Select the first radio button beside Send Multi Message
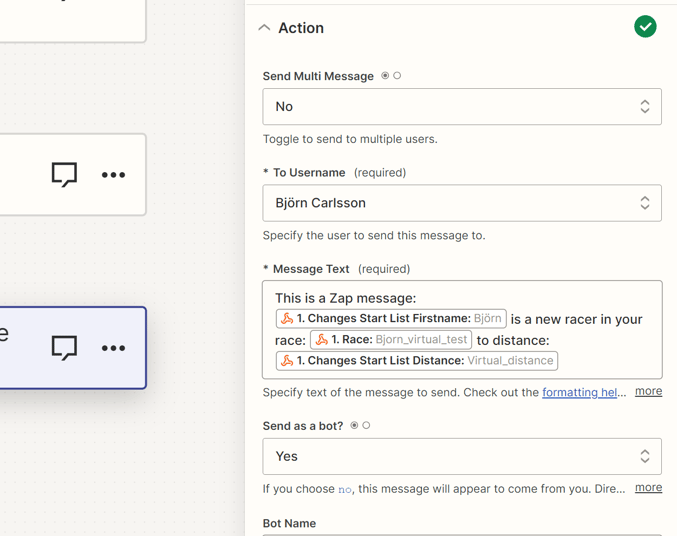The image size is (677, 536). (385, 76)
